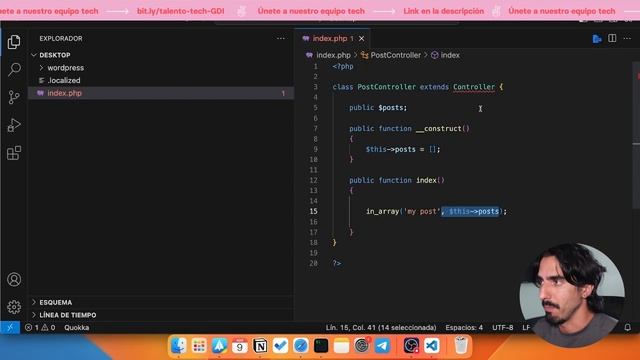The height and width of the screenshot is (360, 640).
Task: Select the .localized file in Explorer
Action: (x=64, y=80)
